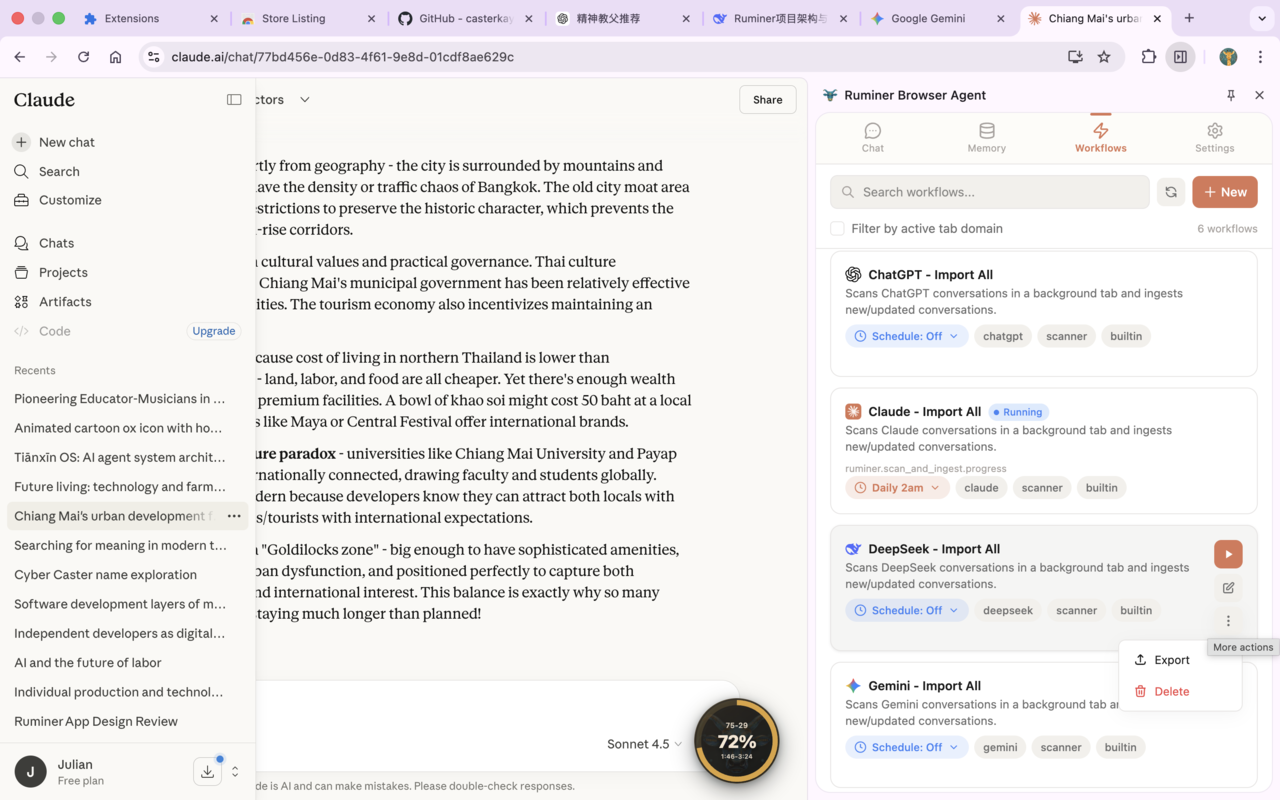The image size is (1280, 800).
Task: Click the 72% circular progress widget
Action: click(737, 741)
